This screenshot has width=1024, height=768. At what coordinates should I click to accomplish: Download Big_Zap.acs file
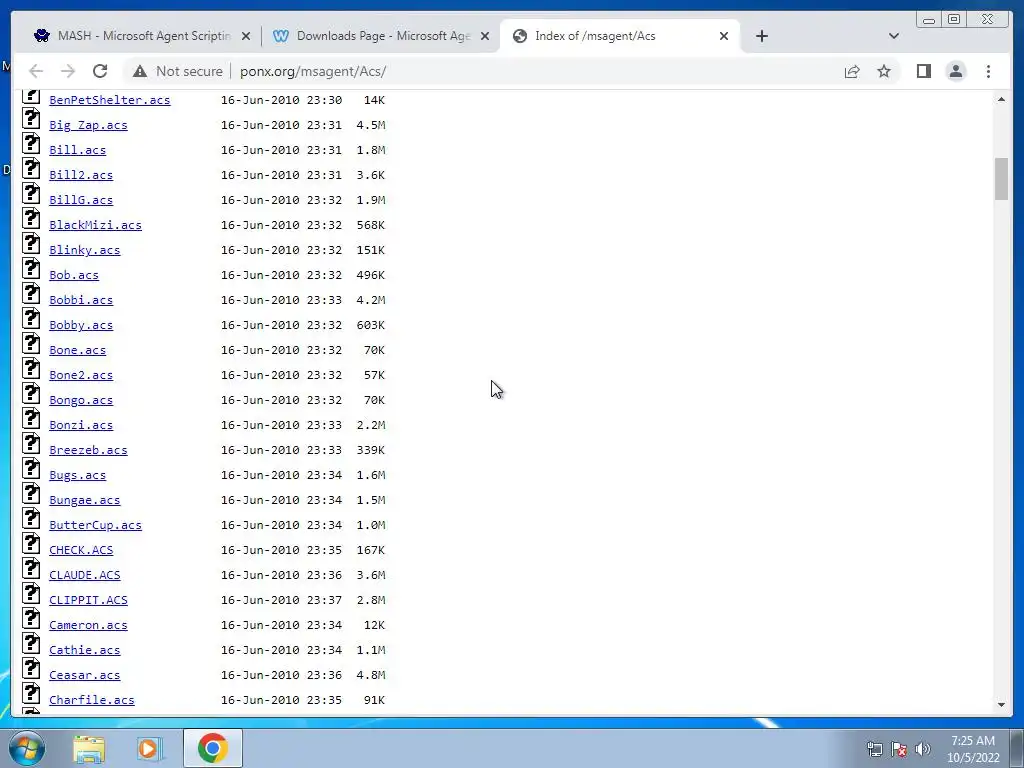88,125
